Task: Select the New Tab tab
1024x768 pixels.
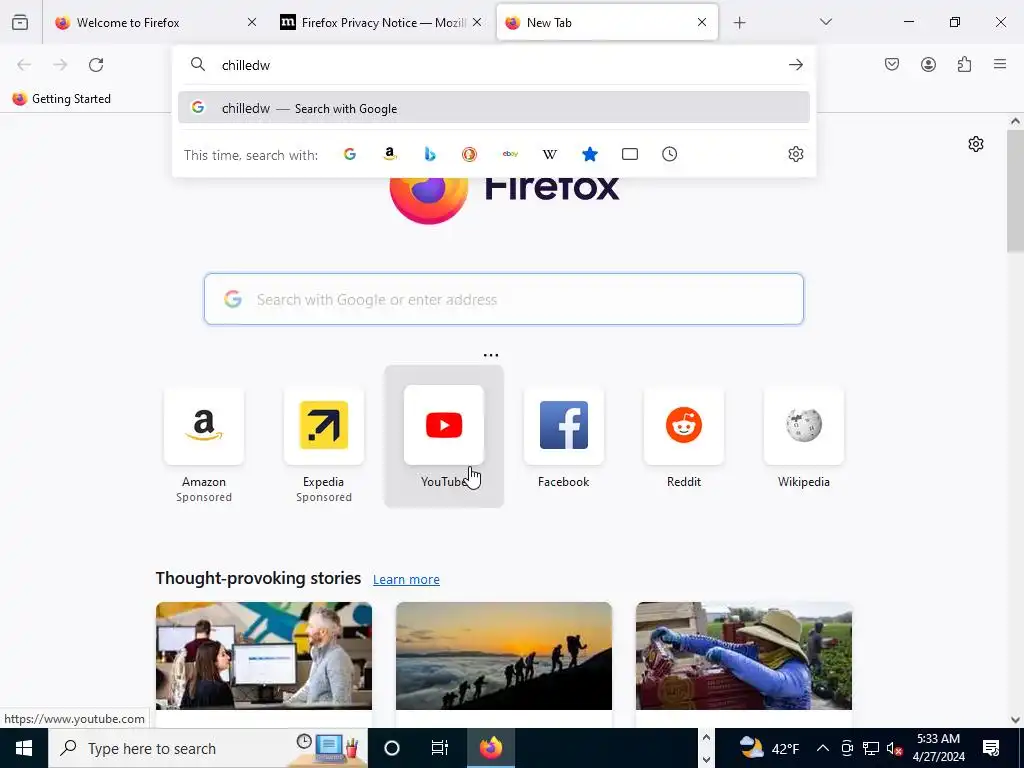Action: (x=607, y=23)
